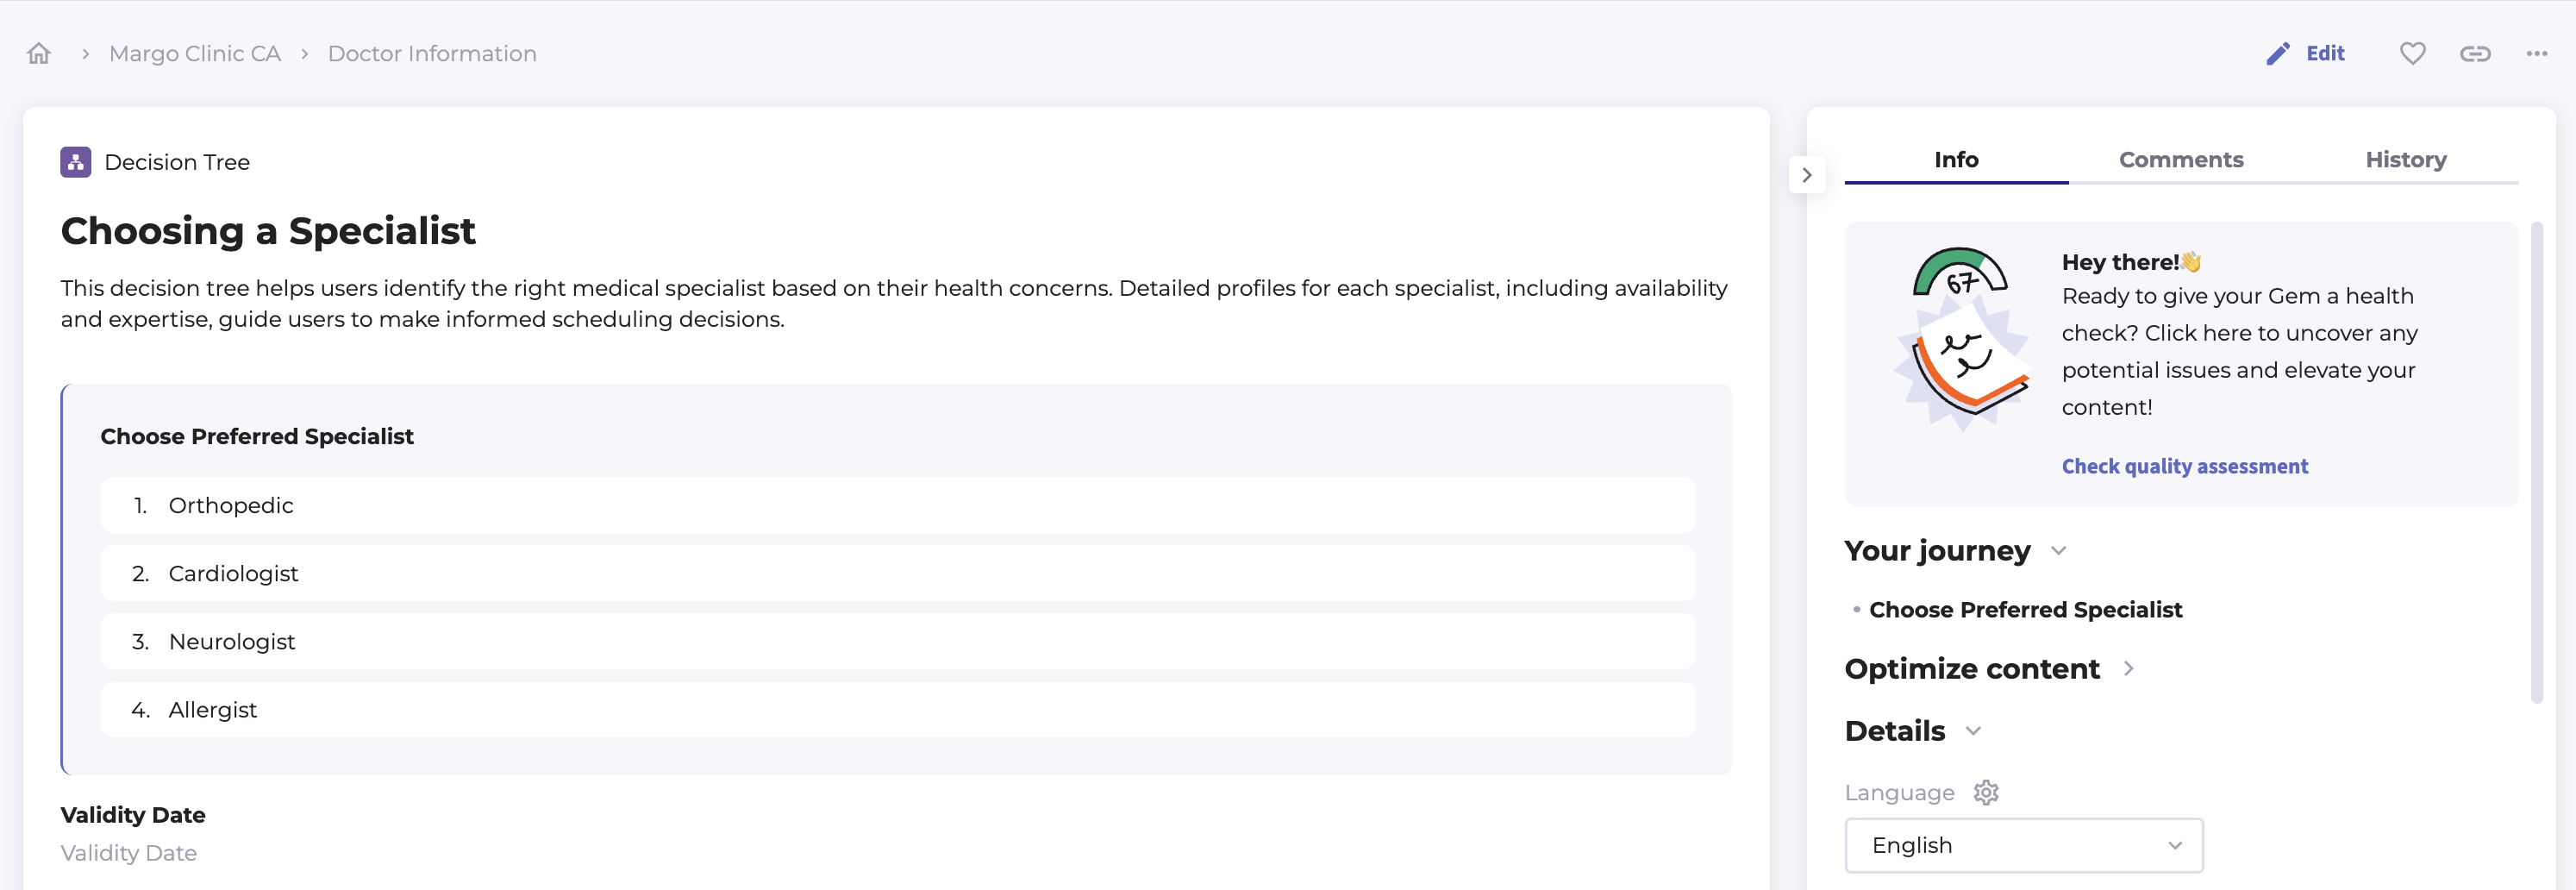Open Language settings gear icon
This screenshot has height=890, width=2576.
(x=1986, y=792)
